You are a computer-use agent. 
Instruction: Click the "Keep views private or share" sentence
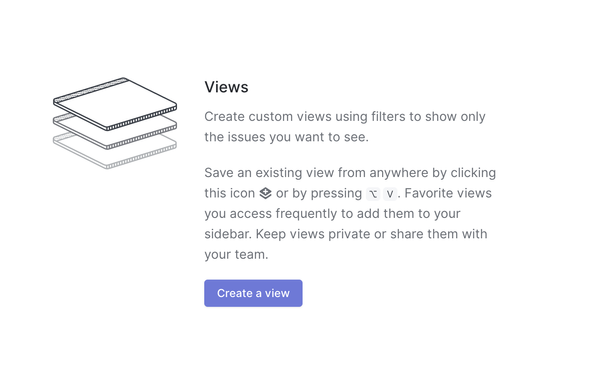point(372,234)
